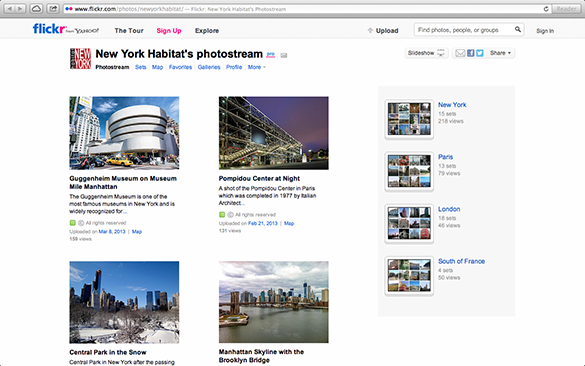Screen dimensions: 585x366
Task: Expand the More dropdown
Action: pyautogui.click(x=257, y=67)
